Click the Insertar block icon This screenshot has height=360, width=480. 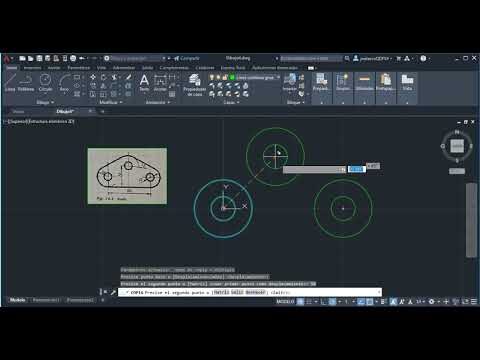click(290, 82)
